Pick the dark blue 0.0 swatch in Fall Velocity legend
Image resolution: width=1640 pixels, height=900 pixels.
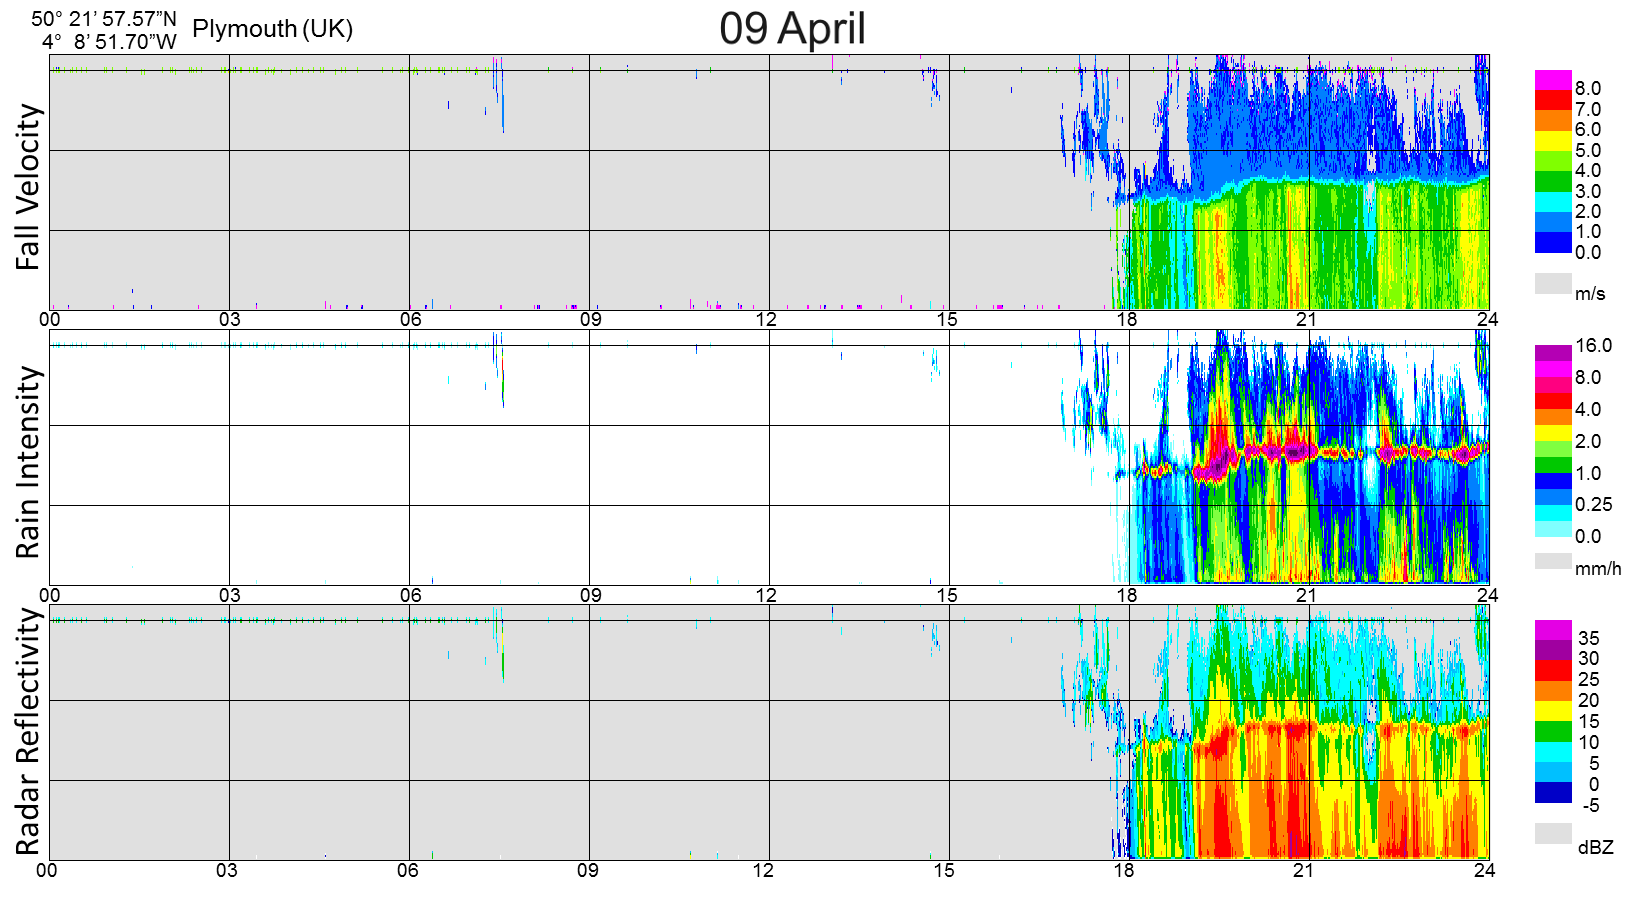[1553, 243]
